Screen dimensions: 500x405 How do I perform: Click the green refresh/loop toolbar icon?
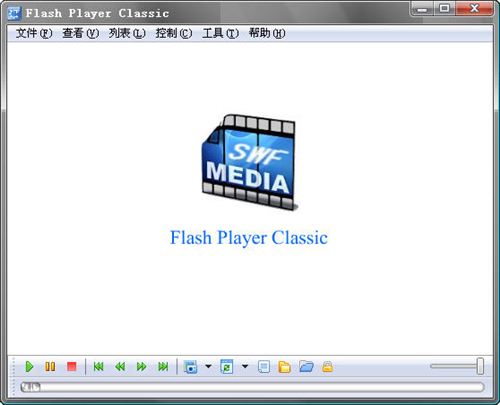tap(227, 367)
